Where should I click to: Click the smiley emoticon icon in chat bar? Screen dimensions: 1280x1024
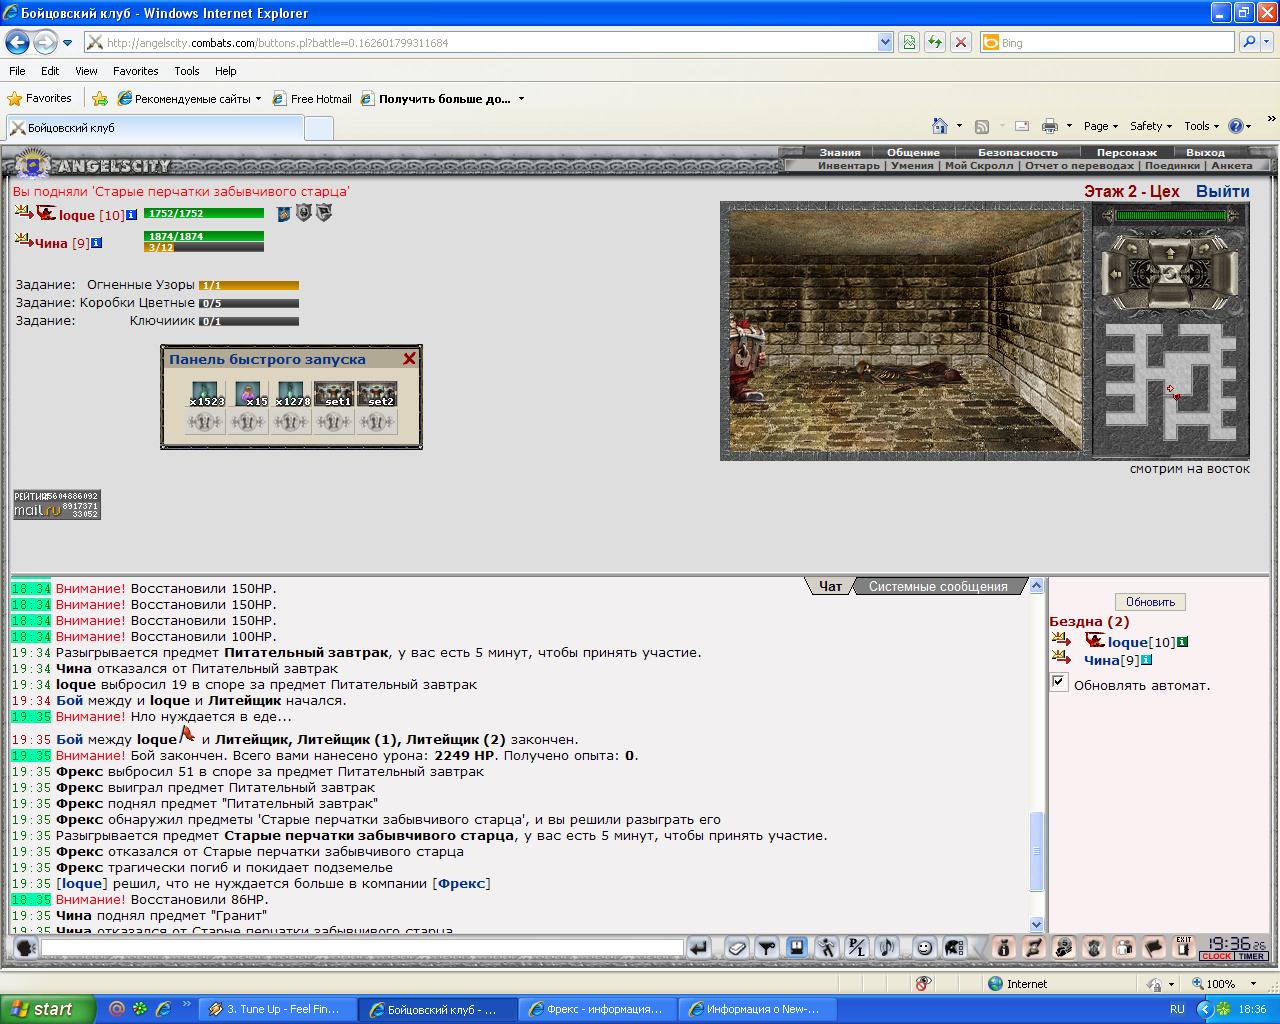point(925,947)
